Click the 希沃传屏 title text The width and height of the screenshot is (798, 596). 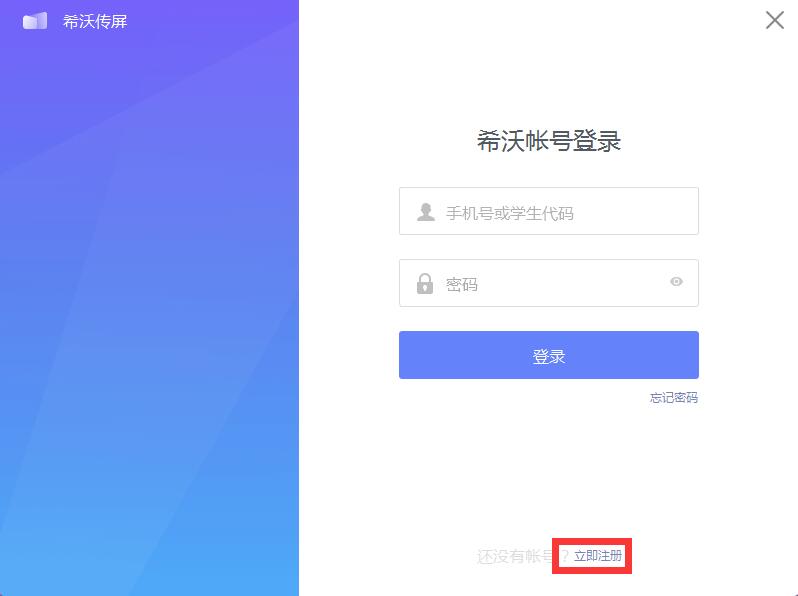95,21
